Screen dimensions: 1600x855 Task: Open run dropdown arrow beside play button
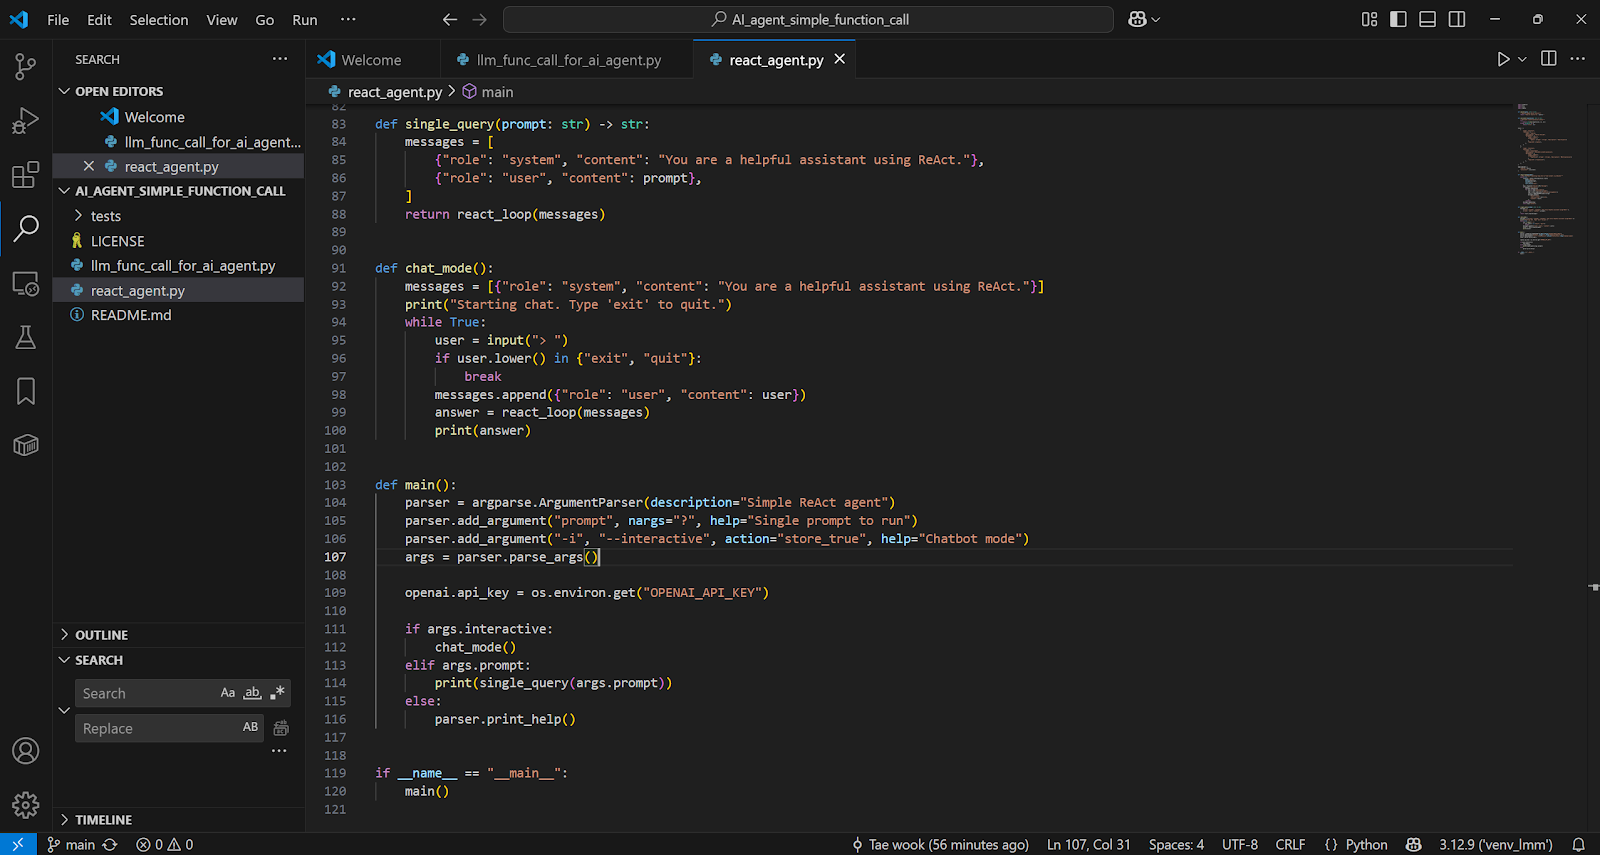point(1523,59)
